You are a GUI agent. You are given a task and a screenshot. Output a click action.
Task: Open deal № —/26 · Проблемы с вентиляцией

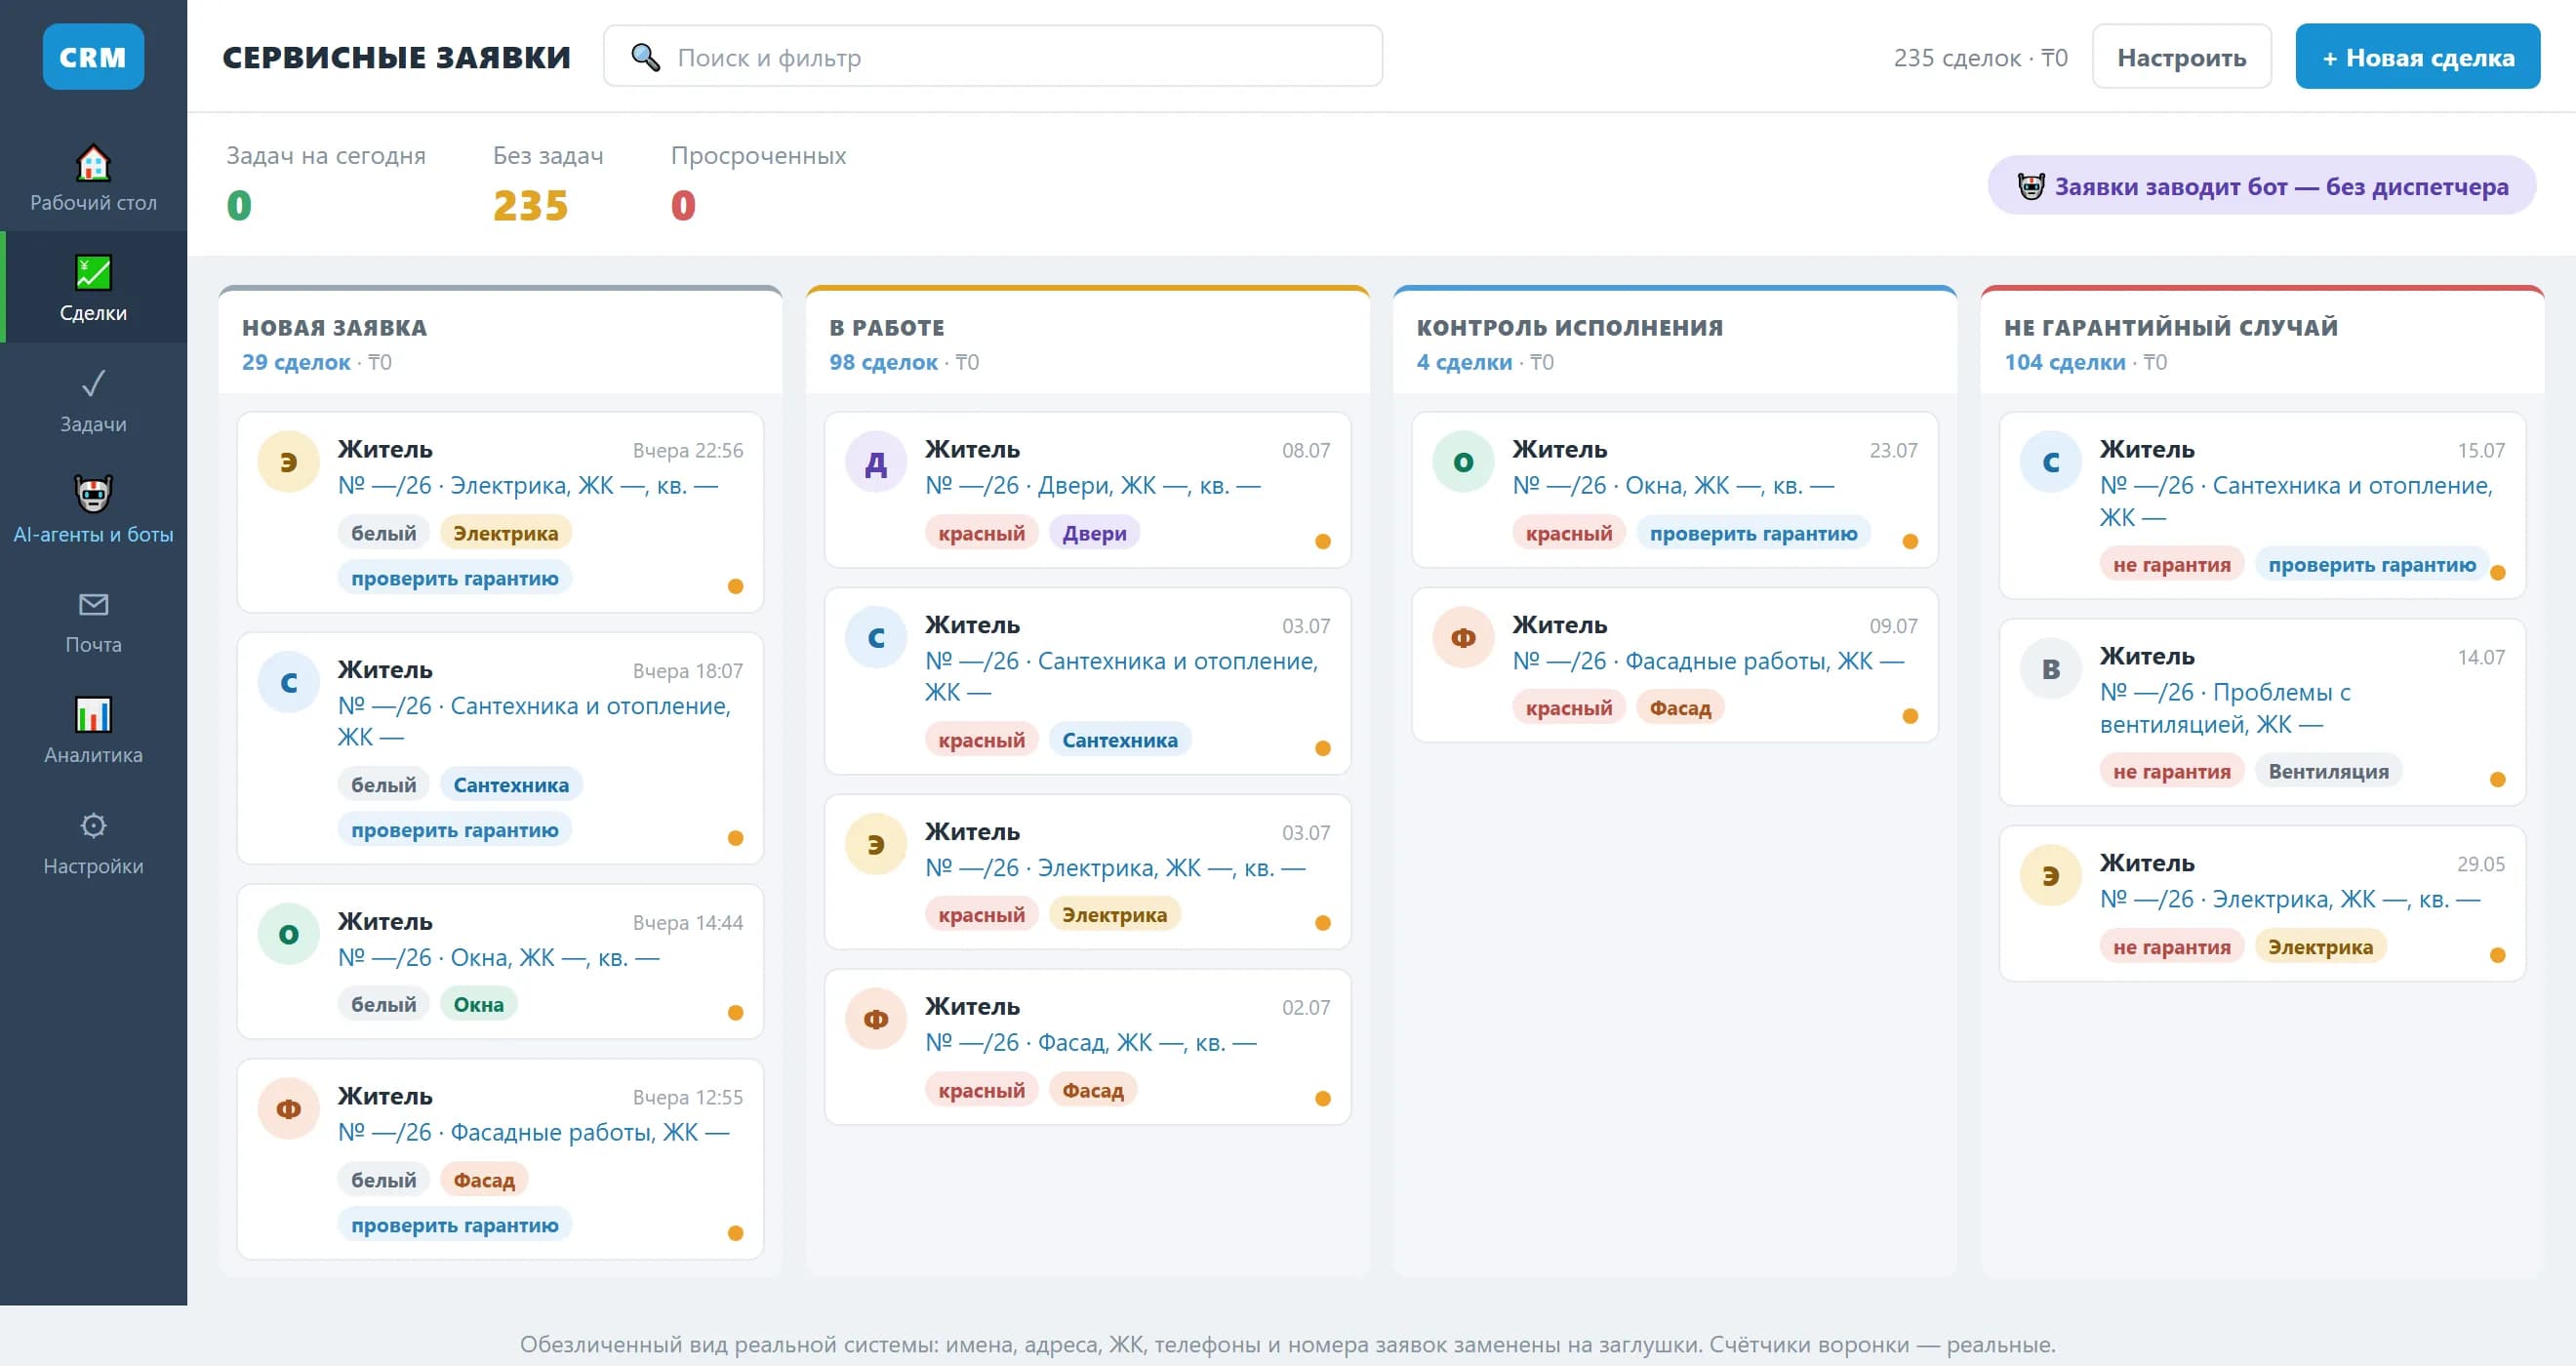[2224, 708]
